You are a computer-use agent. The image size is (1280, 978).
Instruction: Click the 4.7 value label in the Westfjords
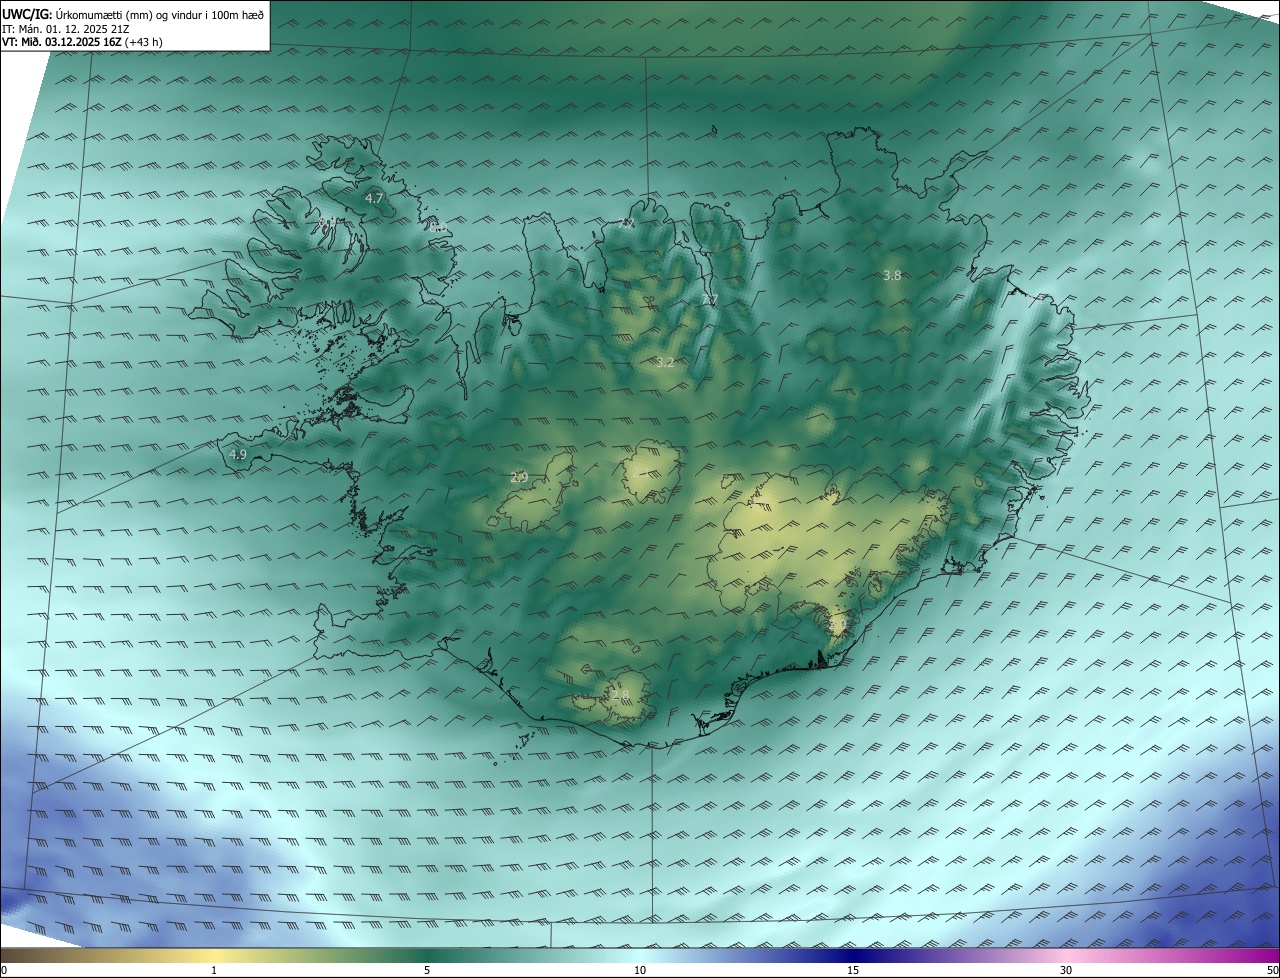(374, 199)
